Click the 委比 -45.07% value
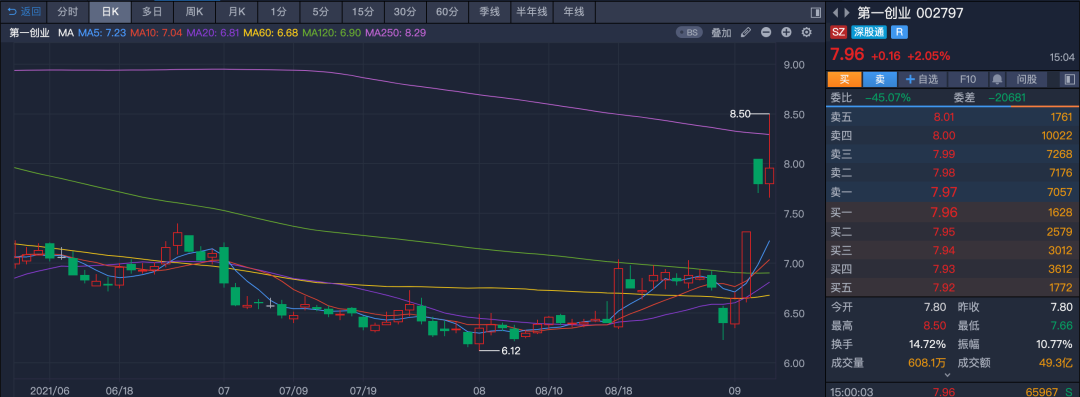The height and width of the screenshot is (397, 1080). tap(888, 98)
